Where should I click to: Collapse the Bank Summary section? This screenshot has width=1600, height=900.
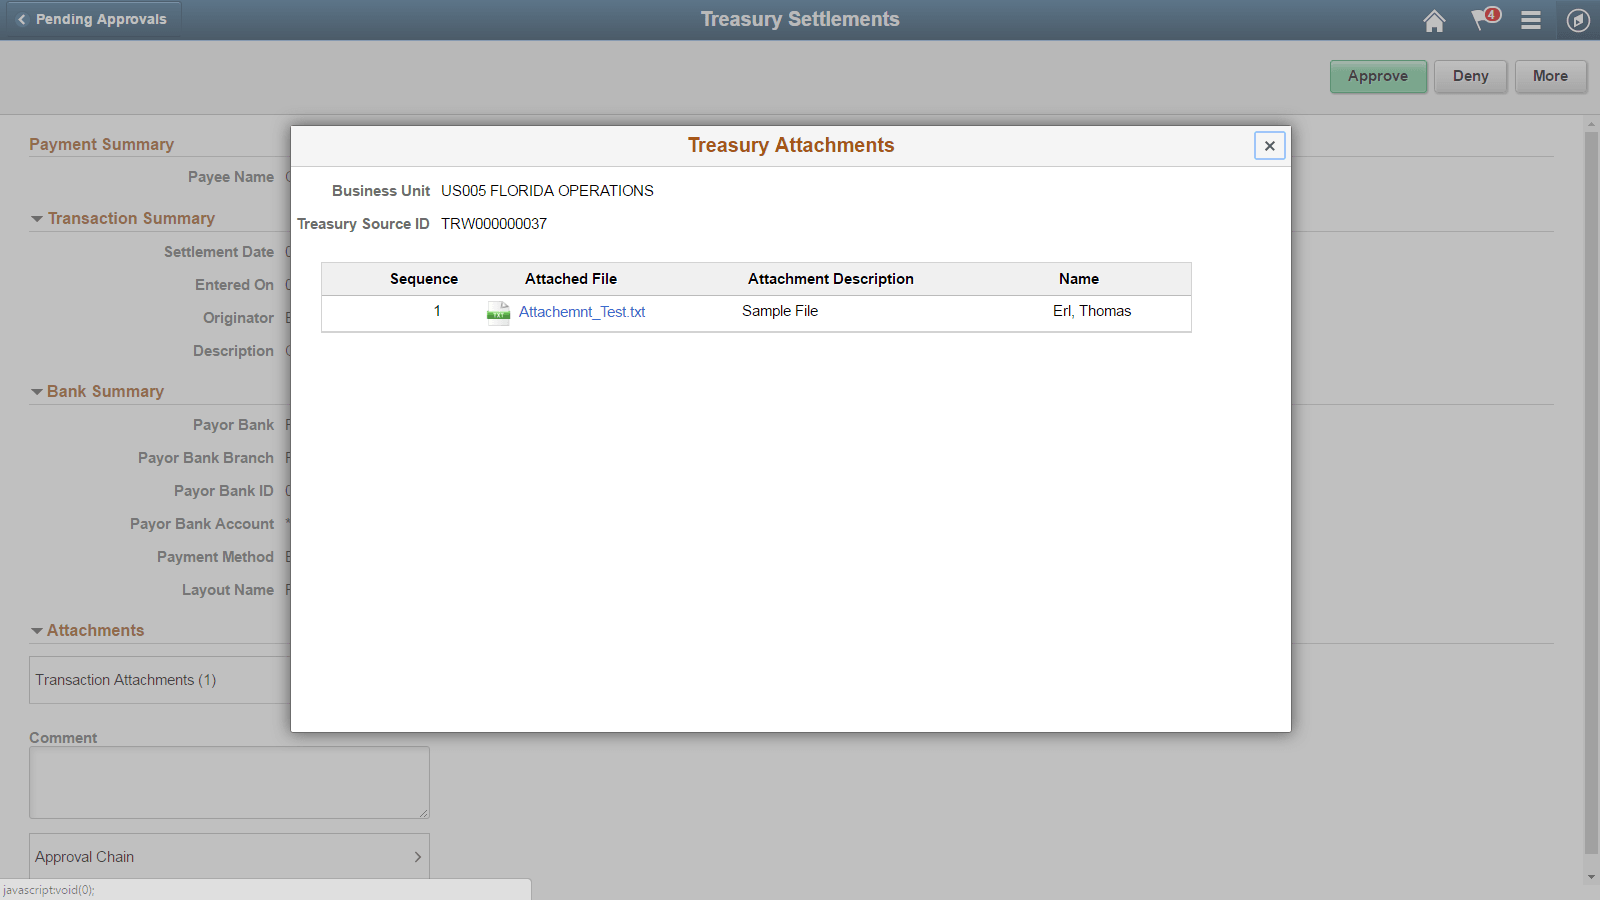36,391
